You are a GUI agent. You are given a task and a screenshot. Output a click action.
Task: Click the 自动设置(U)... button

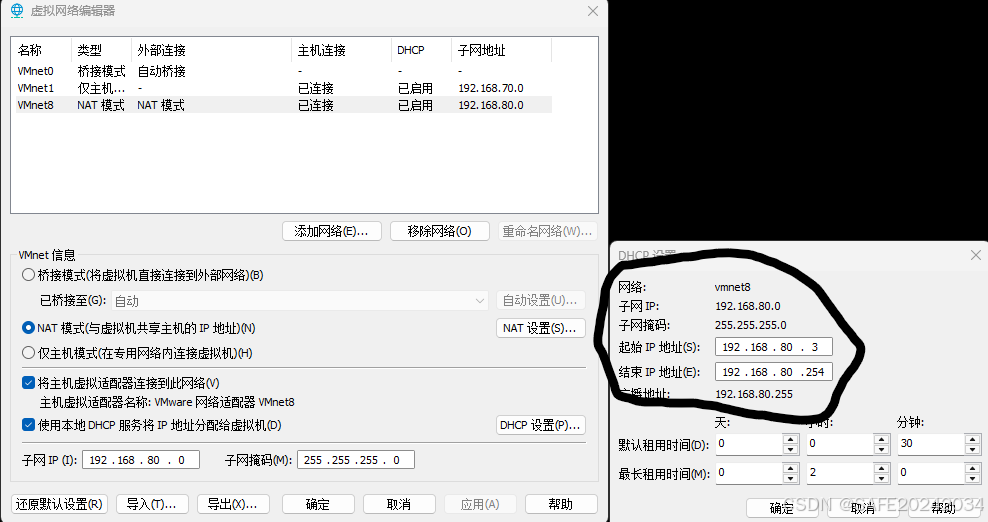coord(541,301)
